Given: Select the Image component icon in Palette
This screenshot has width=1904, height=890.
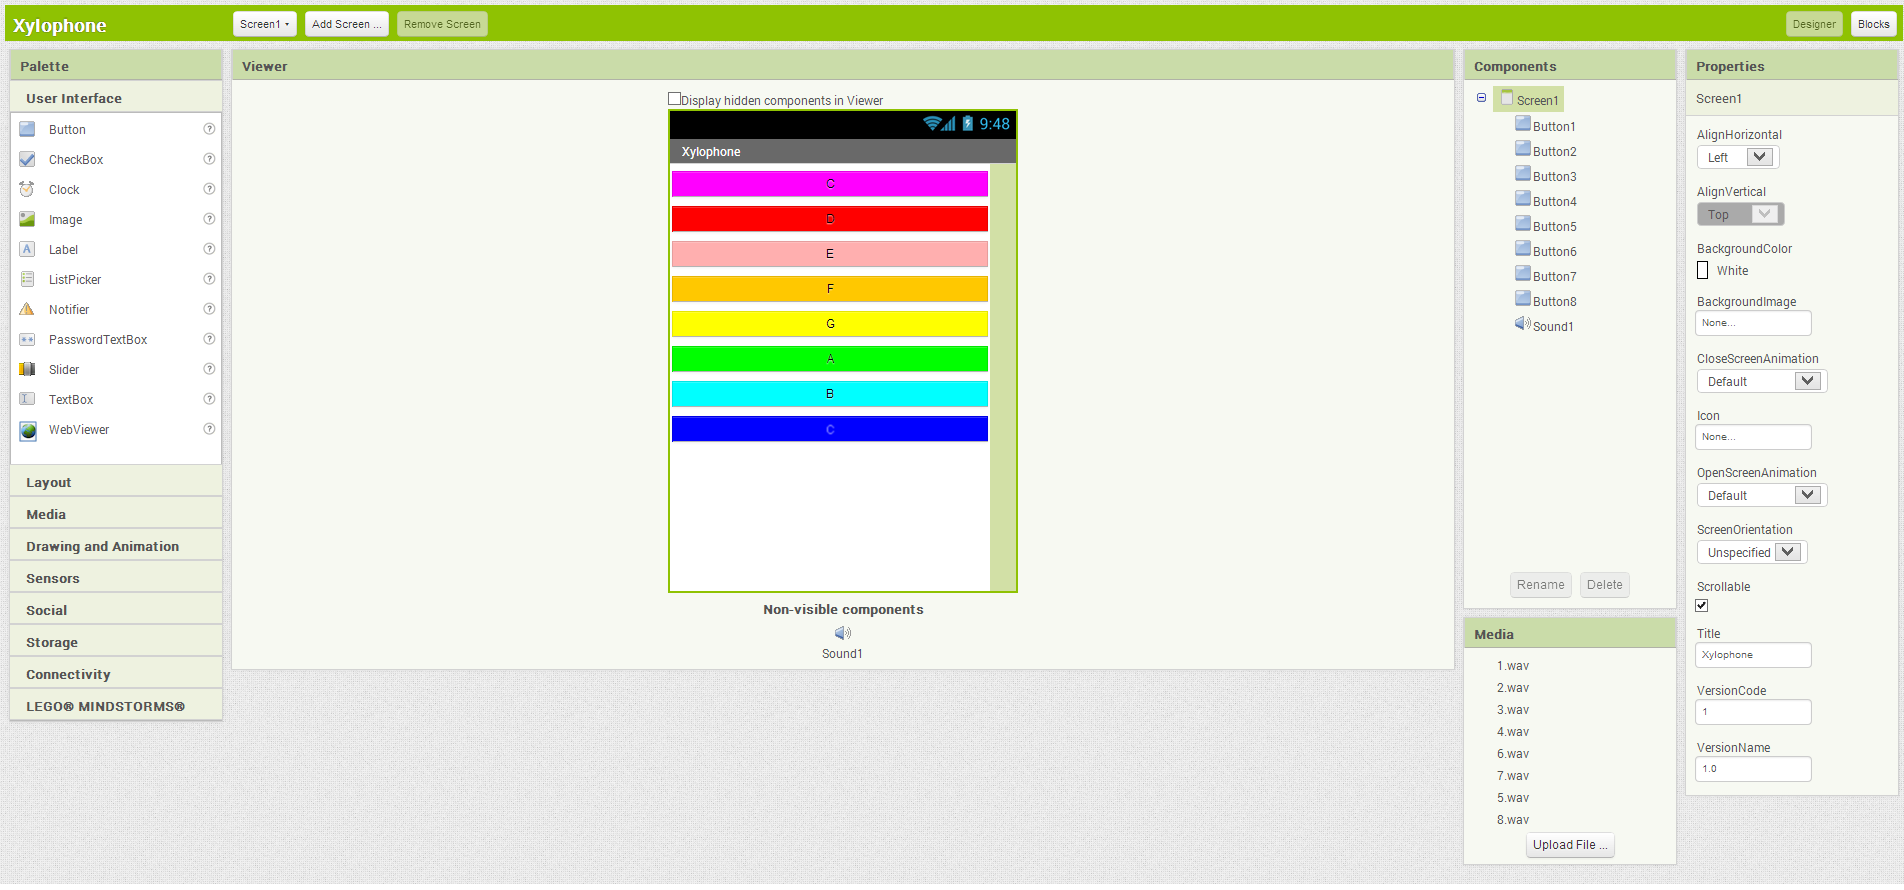Looking at the screenshot, I should pos(27,219).
